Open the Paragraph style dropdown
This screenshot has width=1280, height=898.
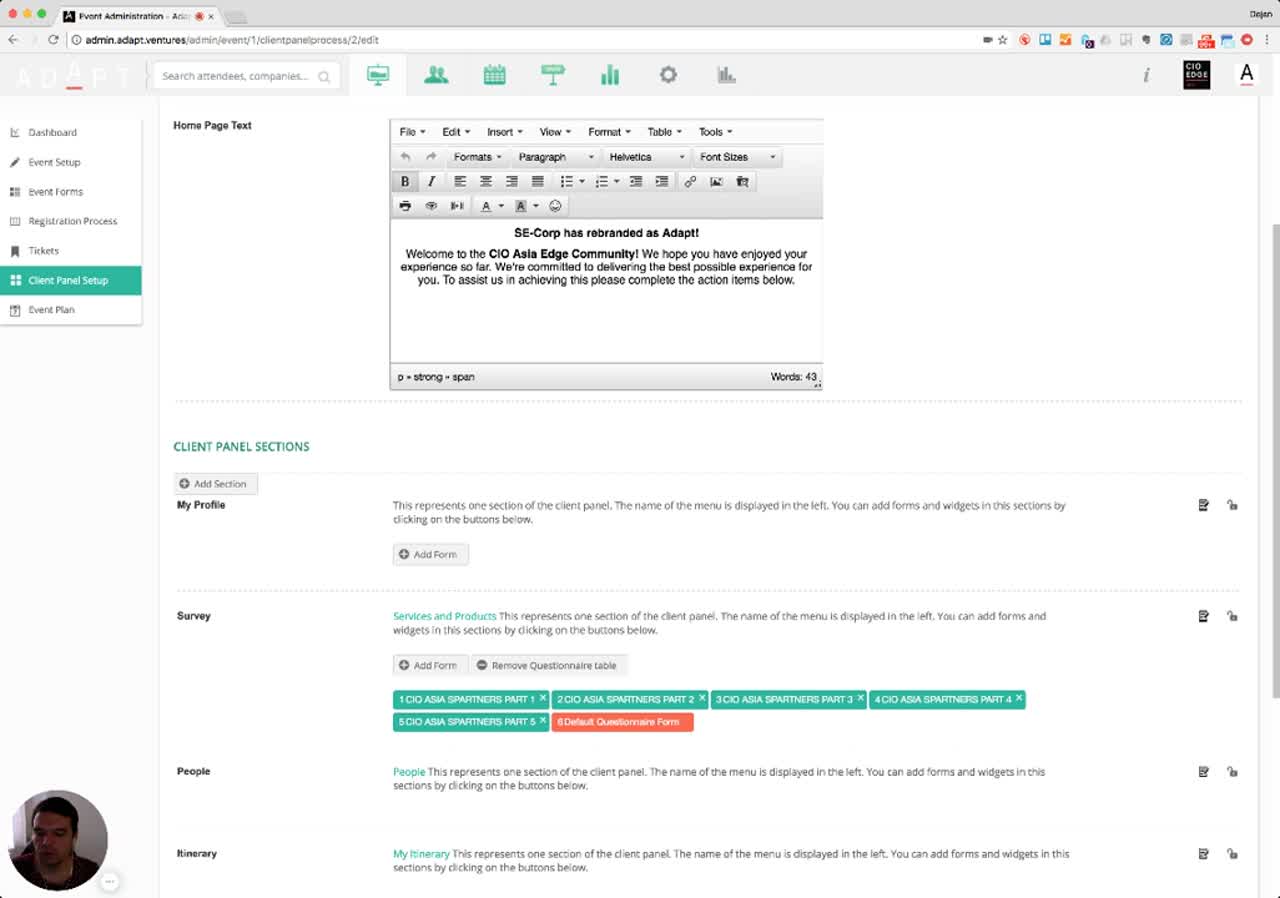point(556,157)
